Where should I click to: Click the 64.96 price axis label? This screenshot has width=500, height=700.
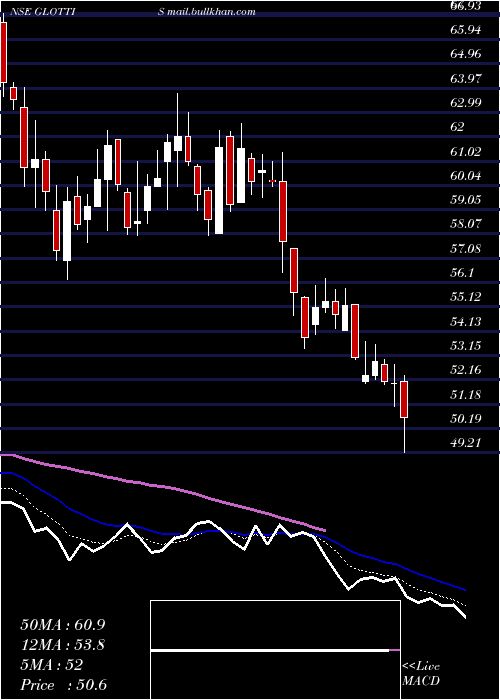coord(466,54)
